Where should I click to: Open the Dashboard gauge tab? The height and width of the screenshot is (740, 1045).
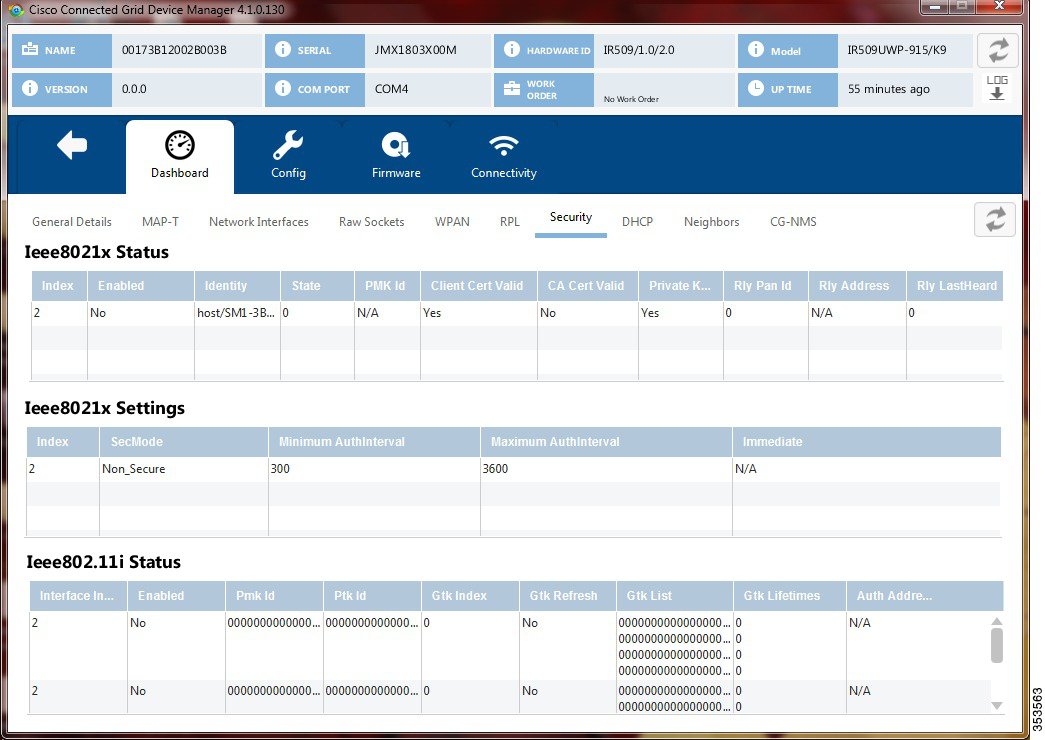[180, 157]
